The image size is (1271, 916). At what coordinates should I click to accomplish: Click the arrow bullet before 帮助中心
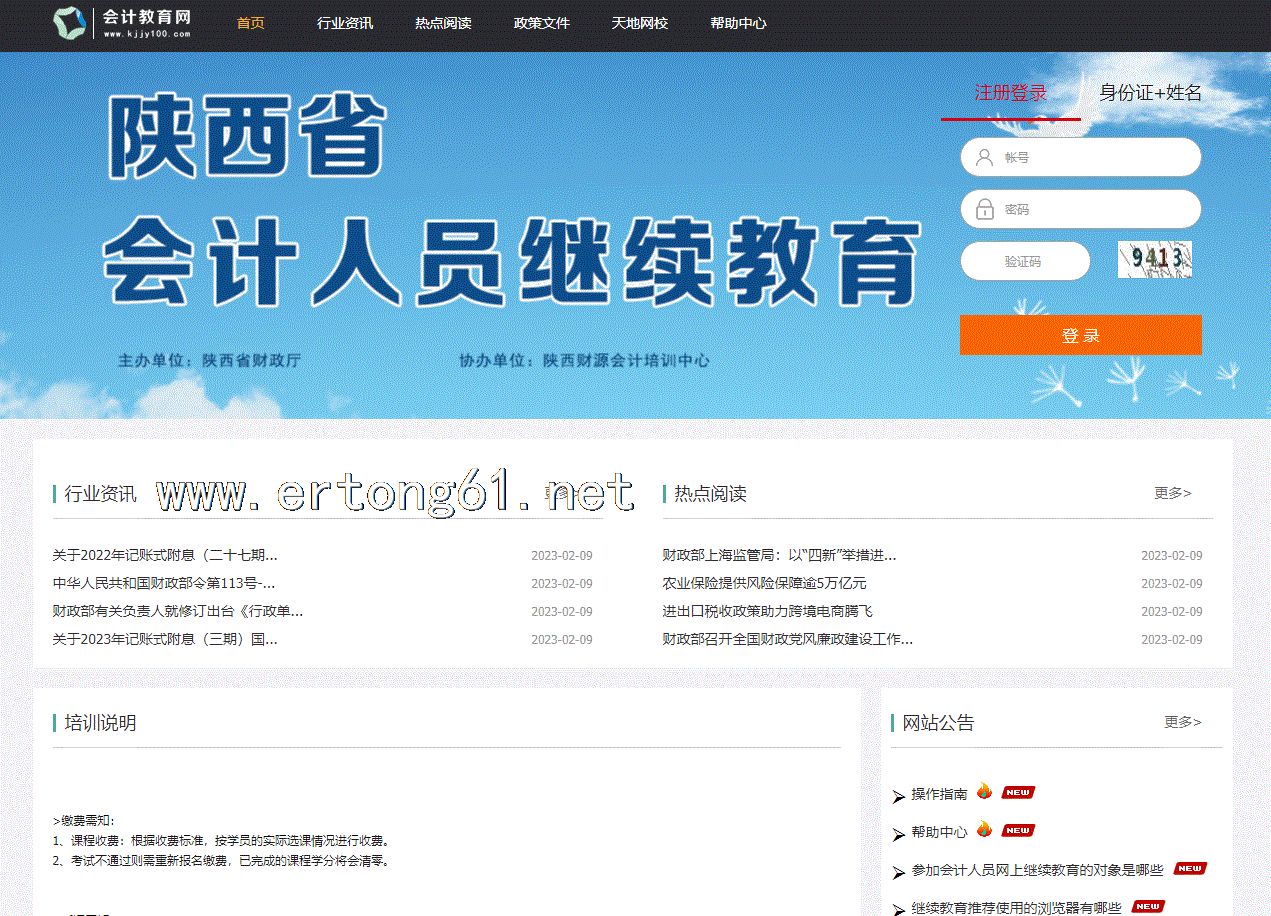(898, 833)
